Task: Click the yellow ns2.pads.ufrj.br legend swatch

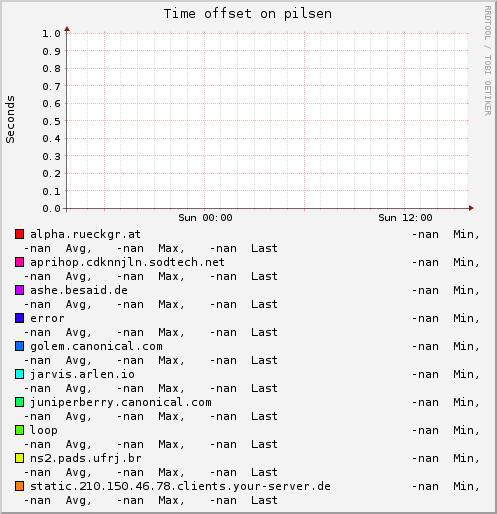Action: tap(19, 458)
